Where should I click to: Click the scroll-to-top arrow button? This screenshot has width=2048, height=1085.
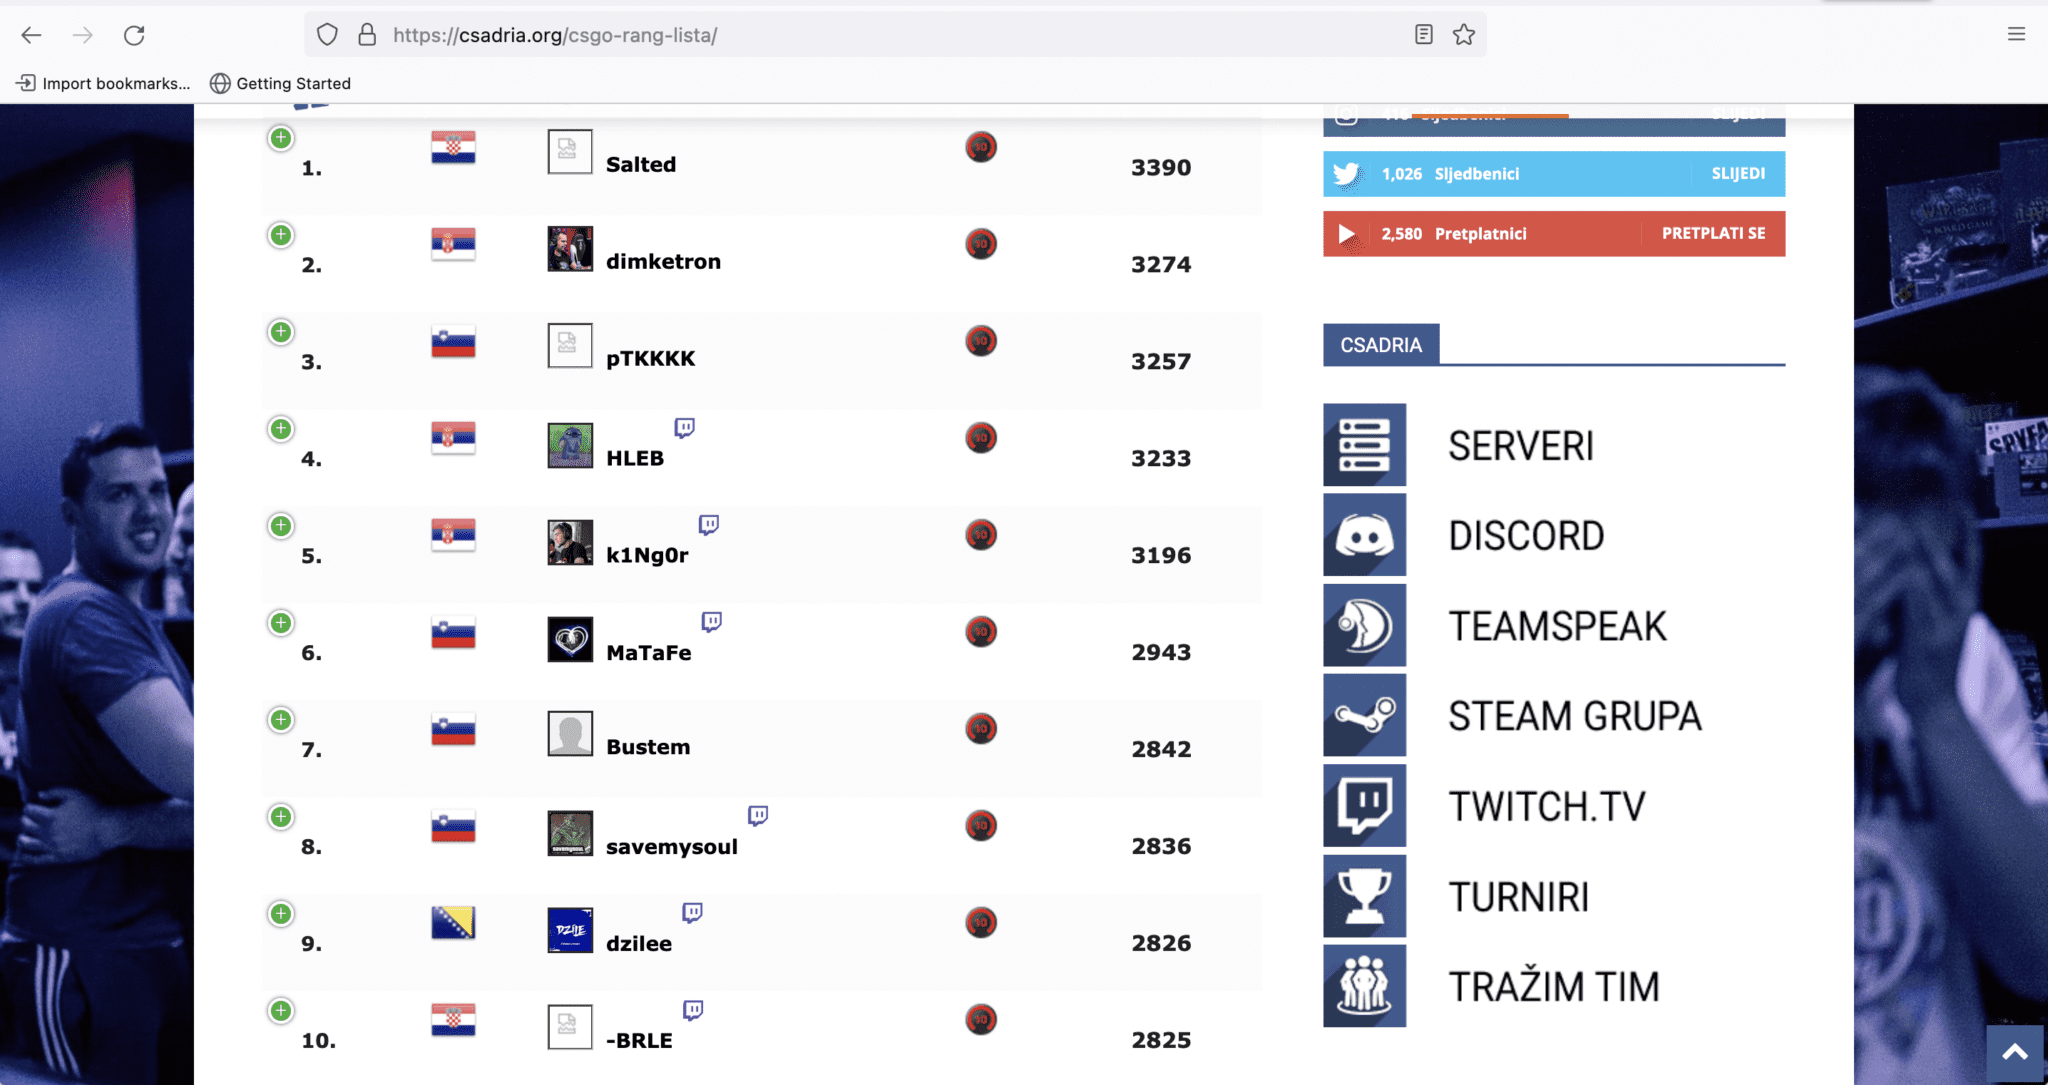pyautogui.click(x=2015, y=1052)
